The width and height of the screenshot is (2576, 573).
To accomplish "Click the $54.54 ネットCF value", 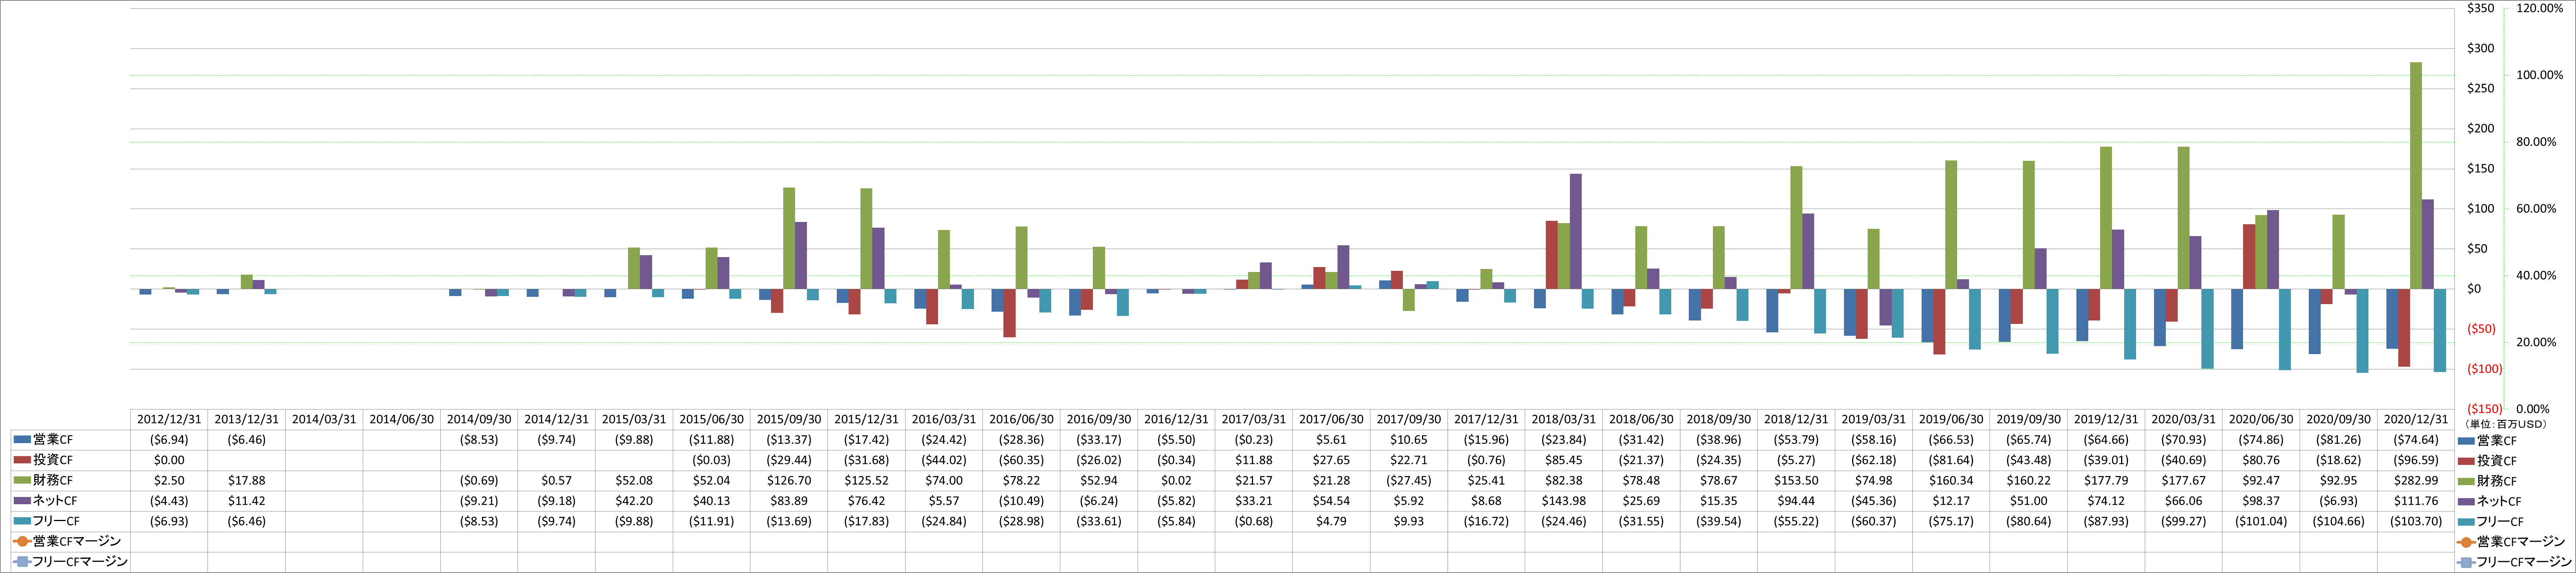I will [x=1331, y=501].
